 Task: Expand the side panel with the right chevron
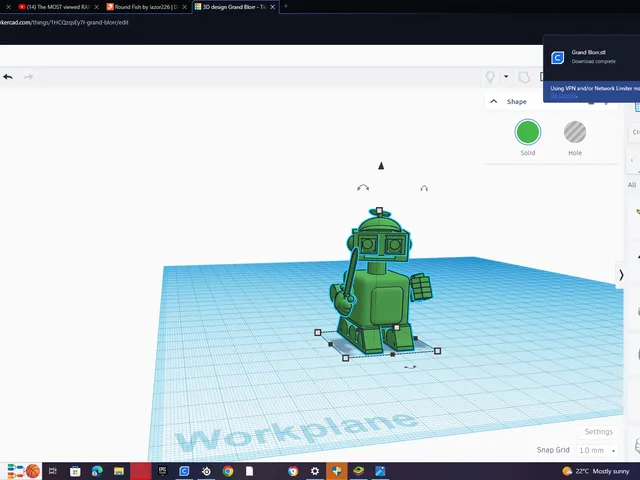click(x=620, y=275)
